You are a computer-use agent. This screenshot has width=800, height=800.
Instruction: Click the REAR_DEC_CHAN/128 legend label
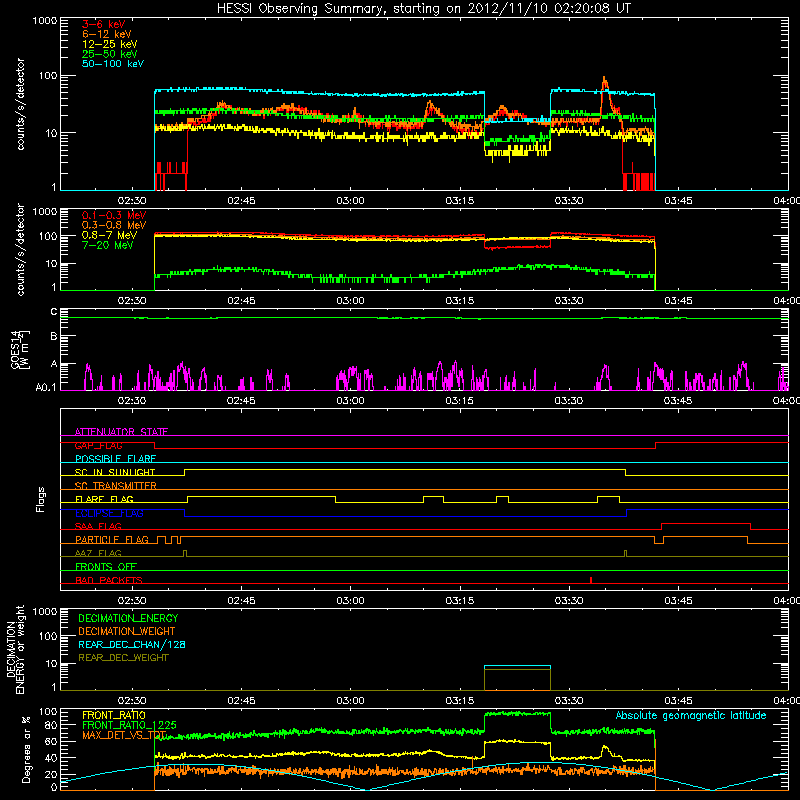point(132,644)
